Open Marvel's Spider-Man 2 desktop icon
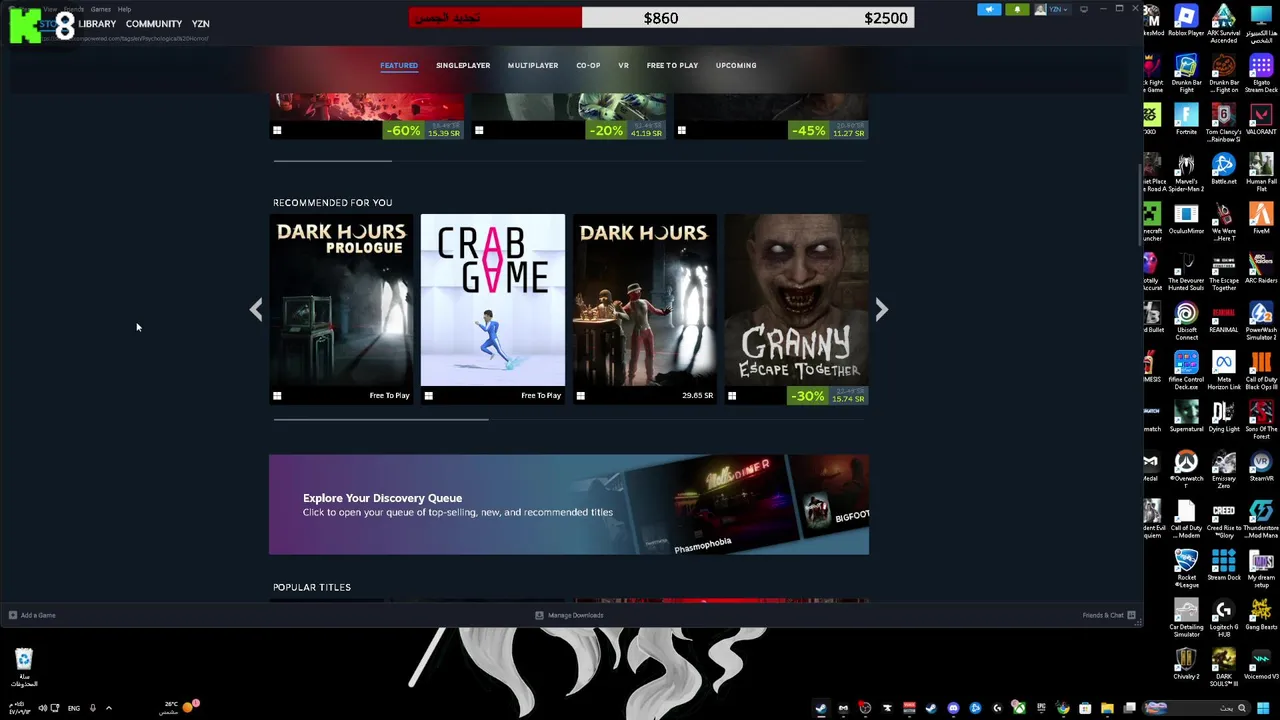This screenshot has height=720, width=1280. [1186, 172]
